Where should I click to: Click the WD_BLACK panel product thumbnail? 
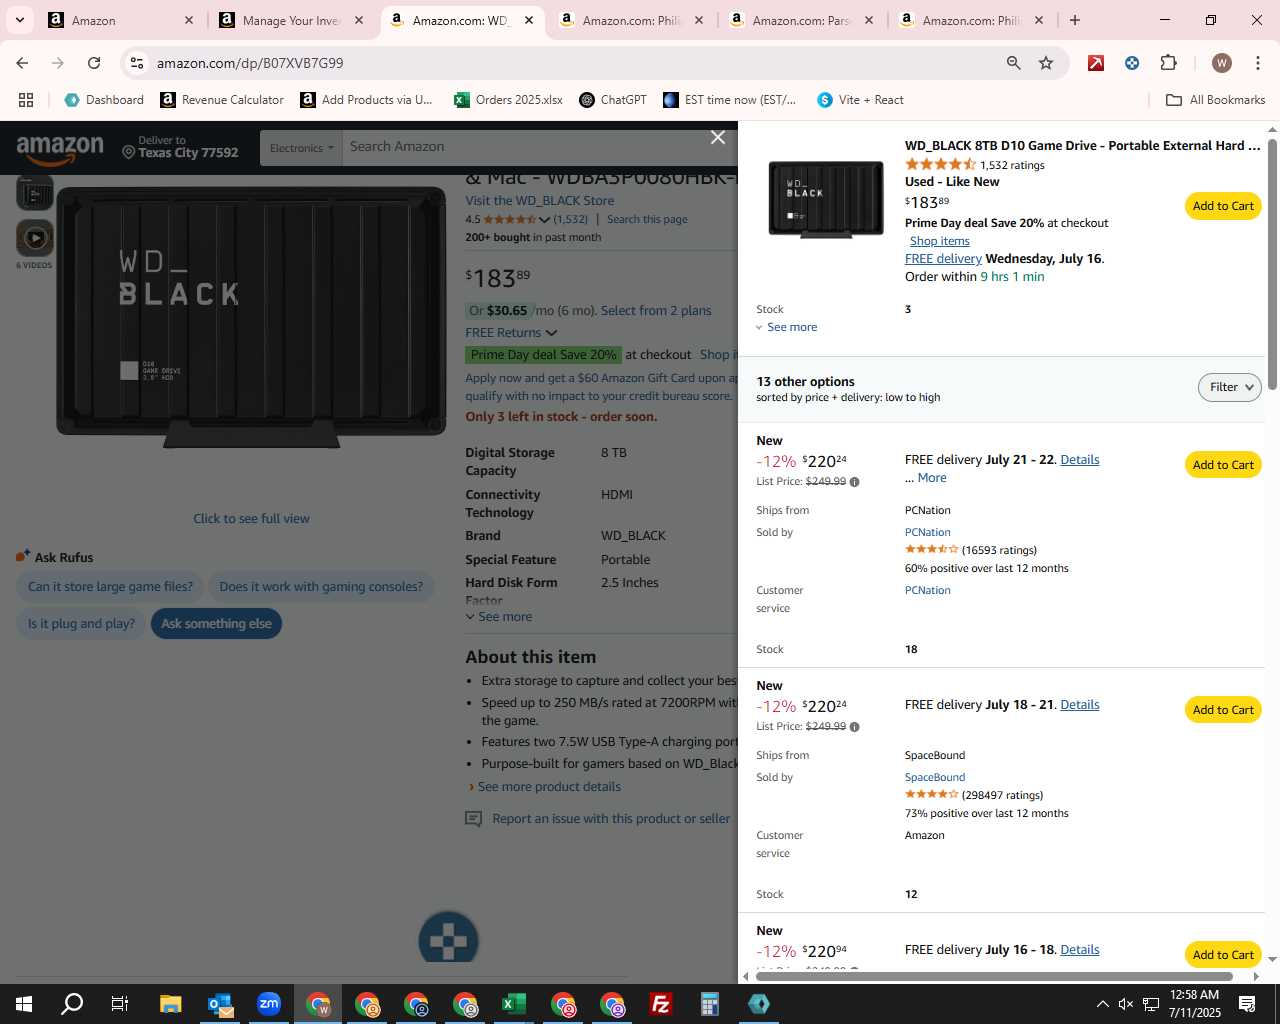coord(826,199)
